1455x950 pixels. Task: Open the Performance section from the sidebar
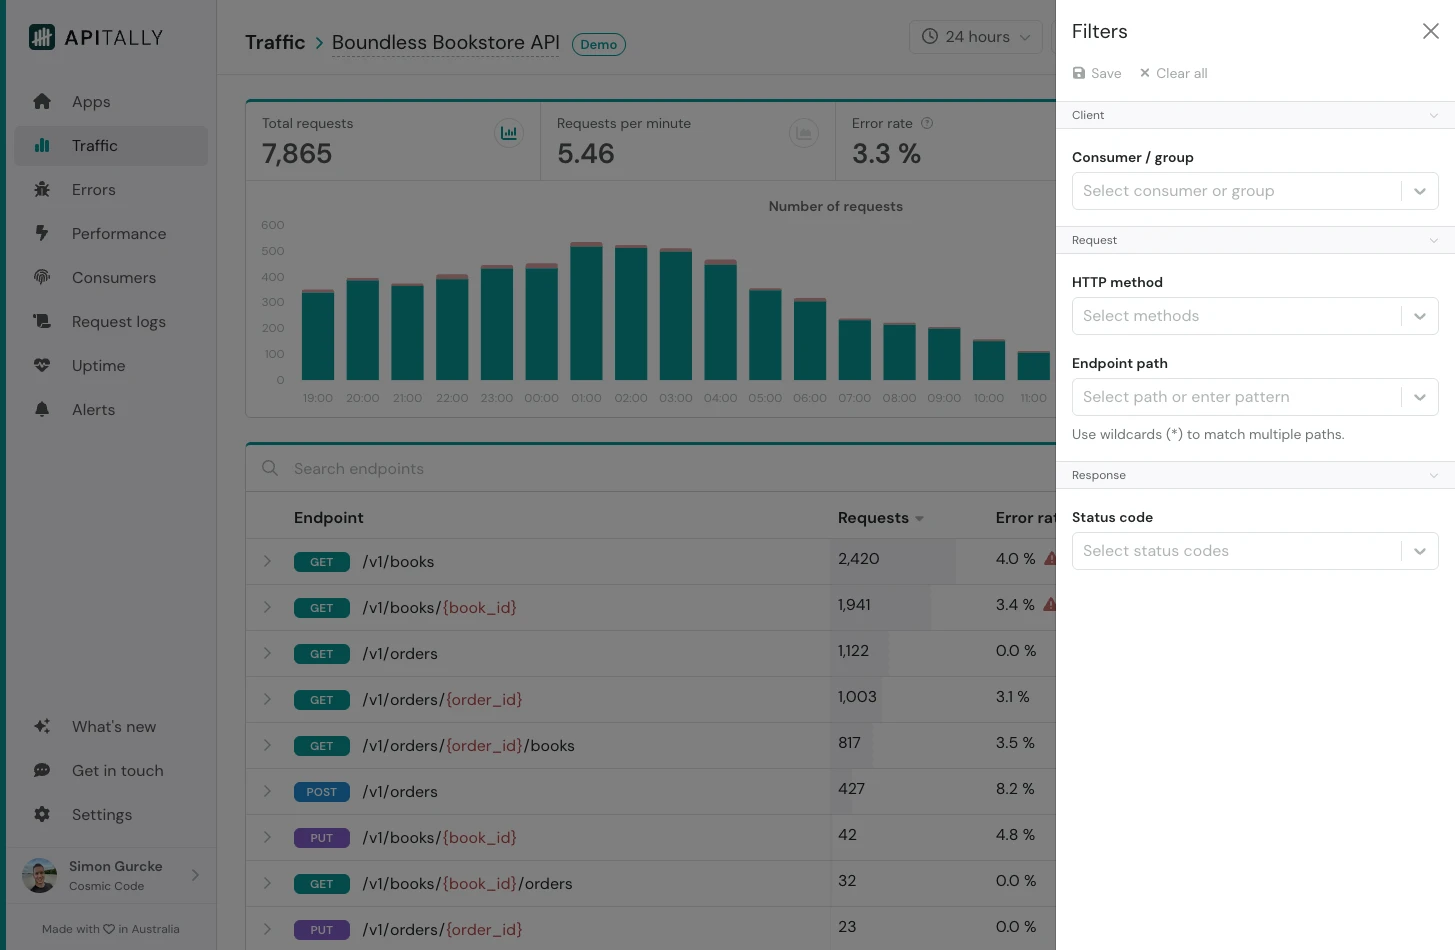[118, 233]
